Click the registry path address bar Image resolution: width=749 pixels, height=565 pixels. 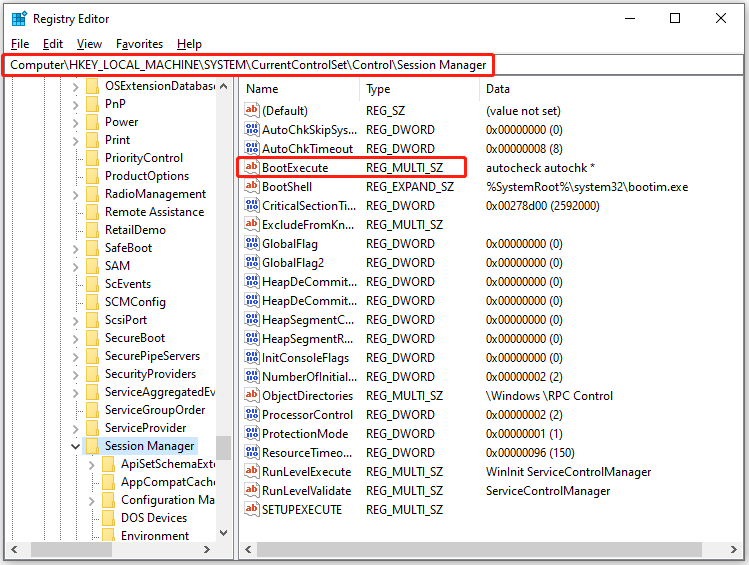374,65
